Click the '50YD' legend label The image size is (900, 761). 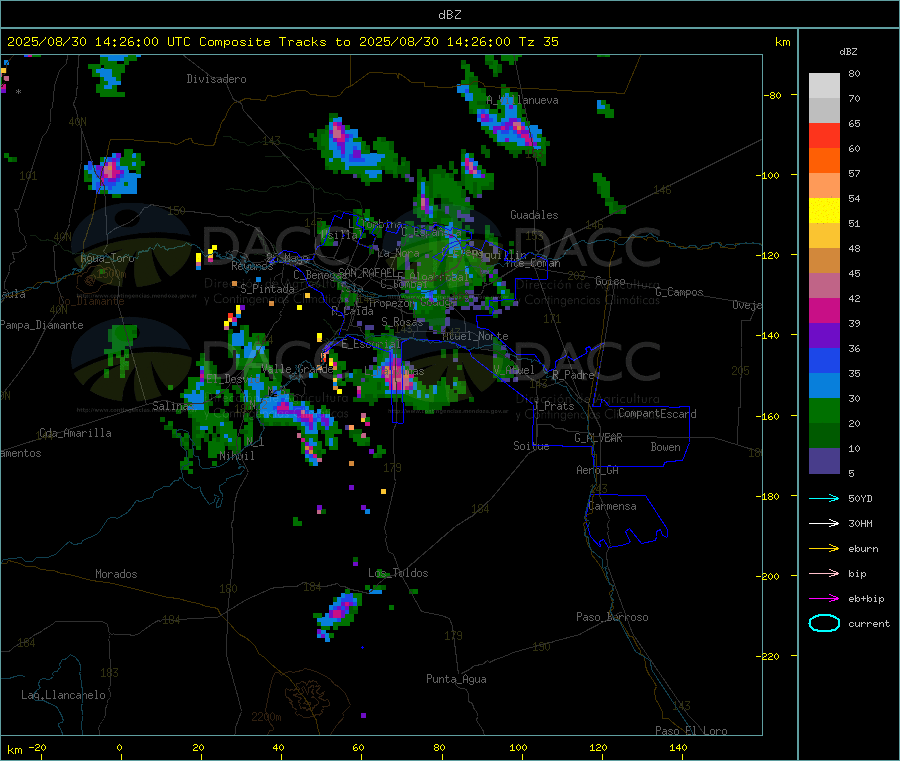[860, 498]
